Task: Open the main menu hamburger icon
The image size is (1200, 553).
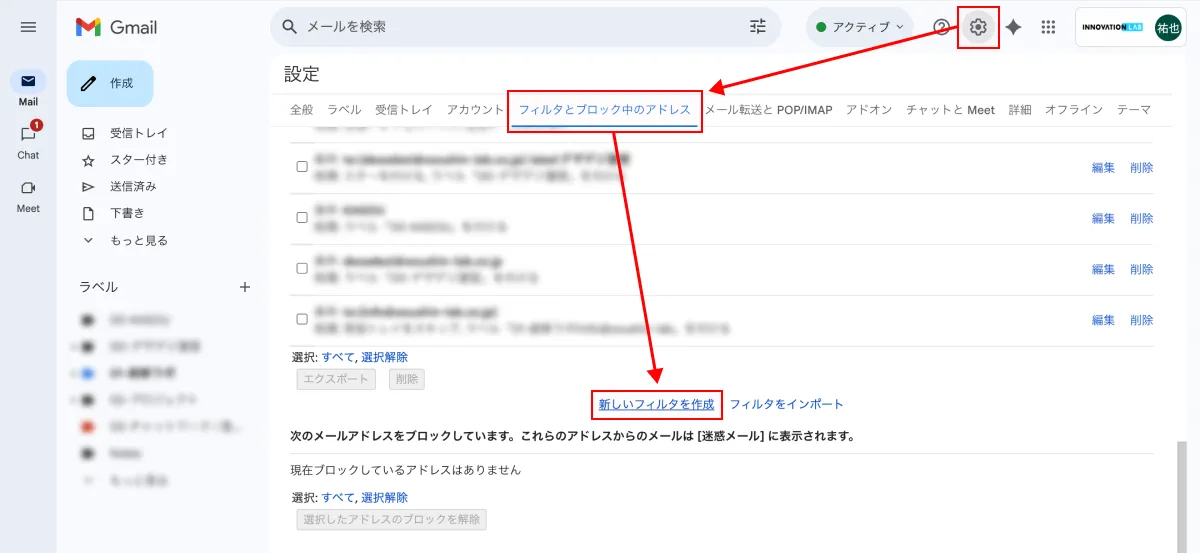Action: (x=28, y=27)
